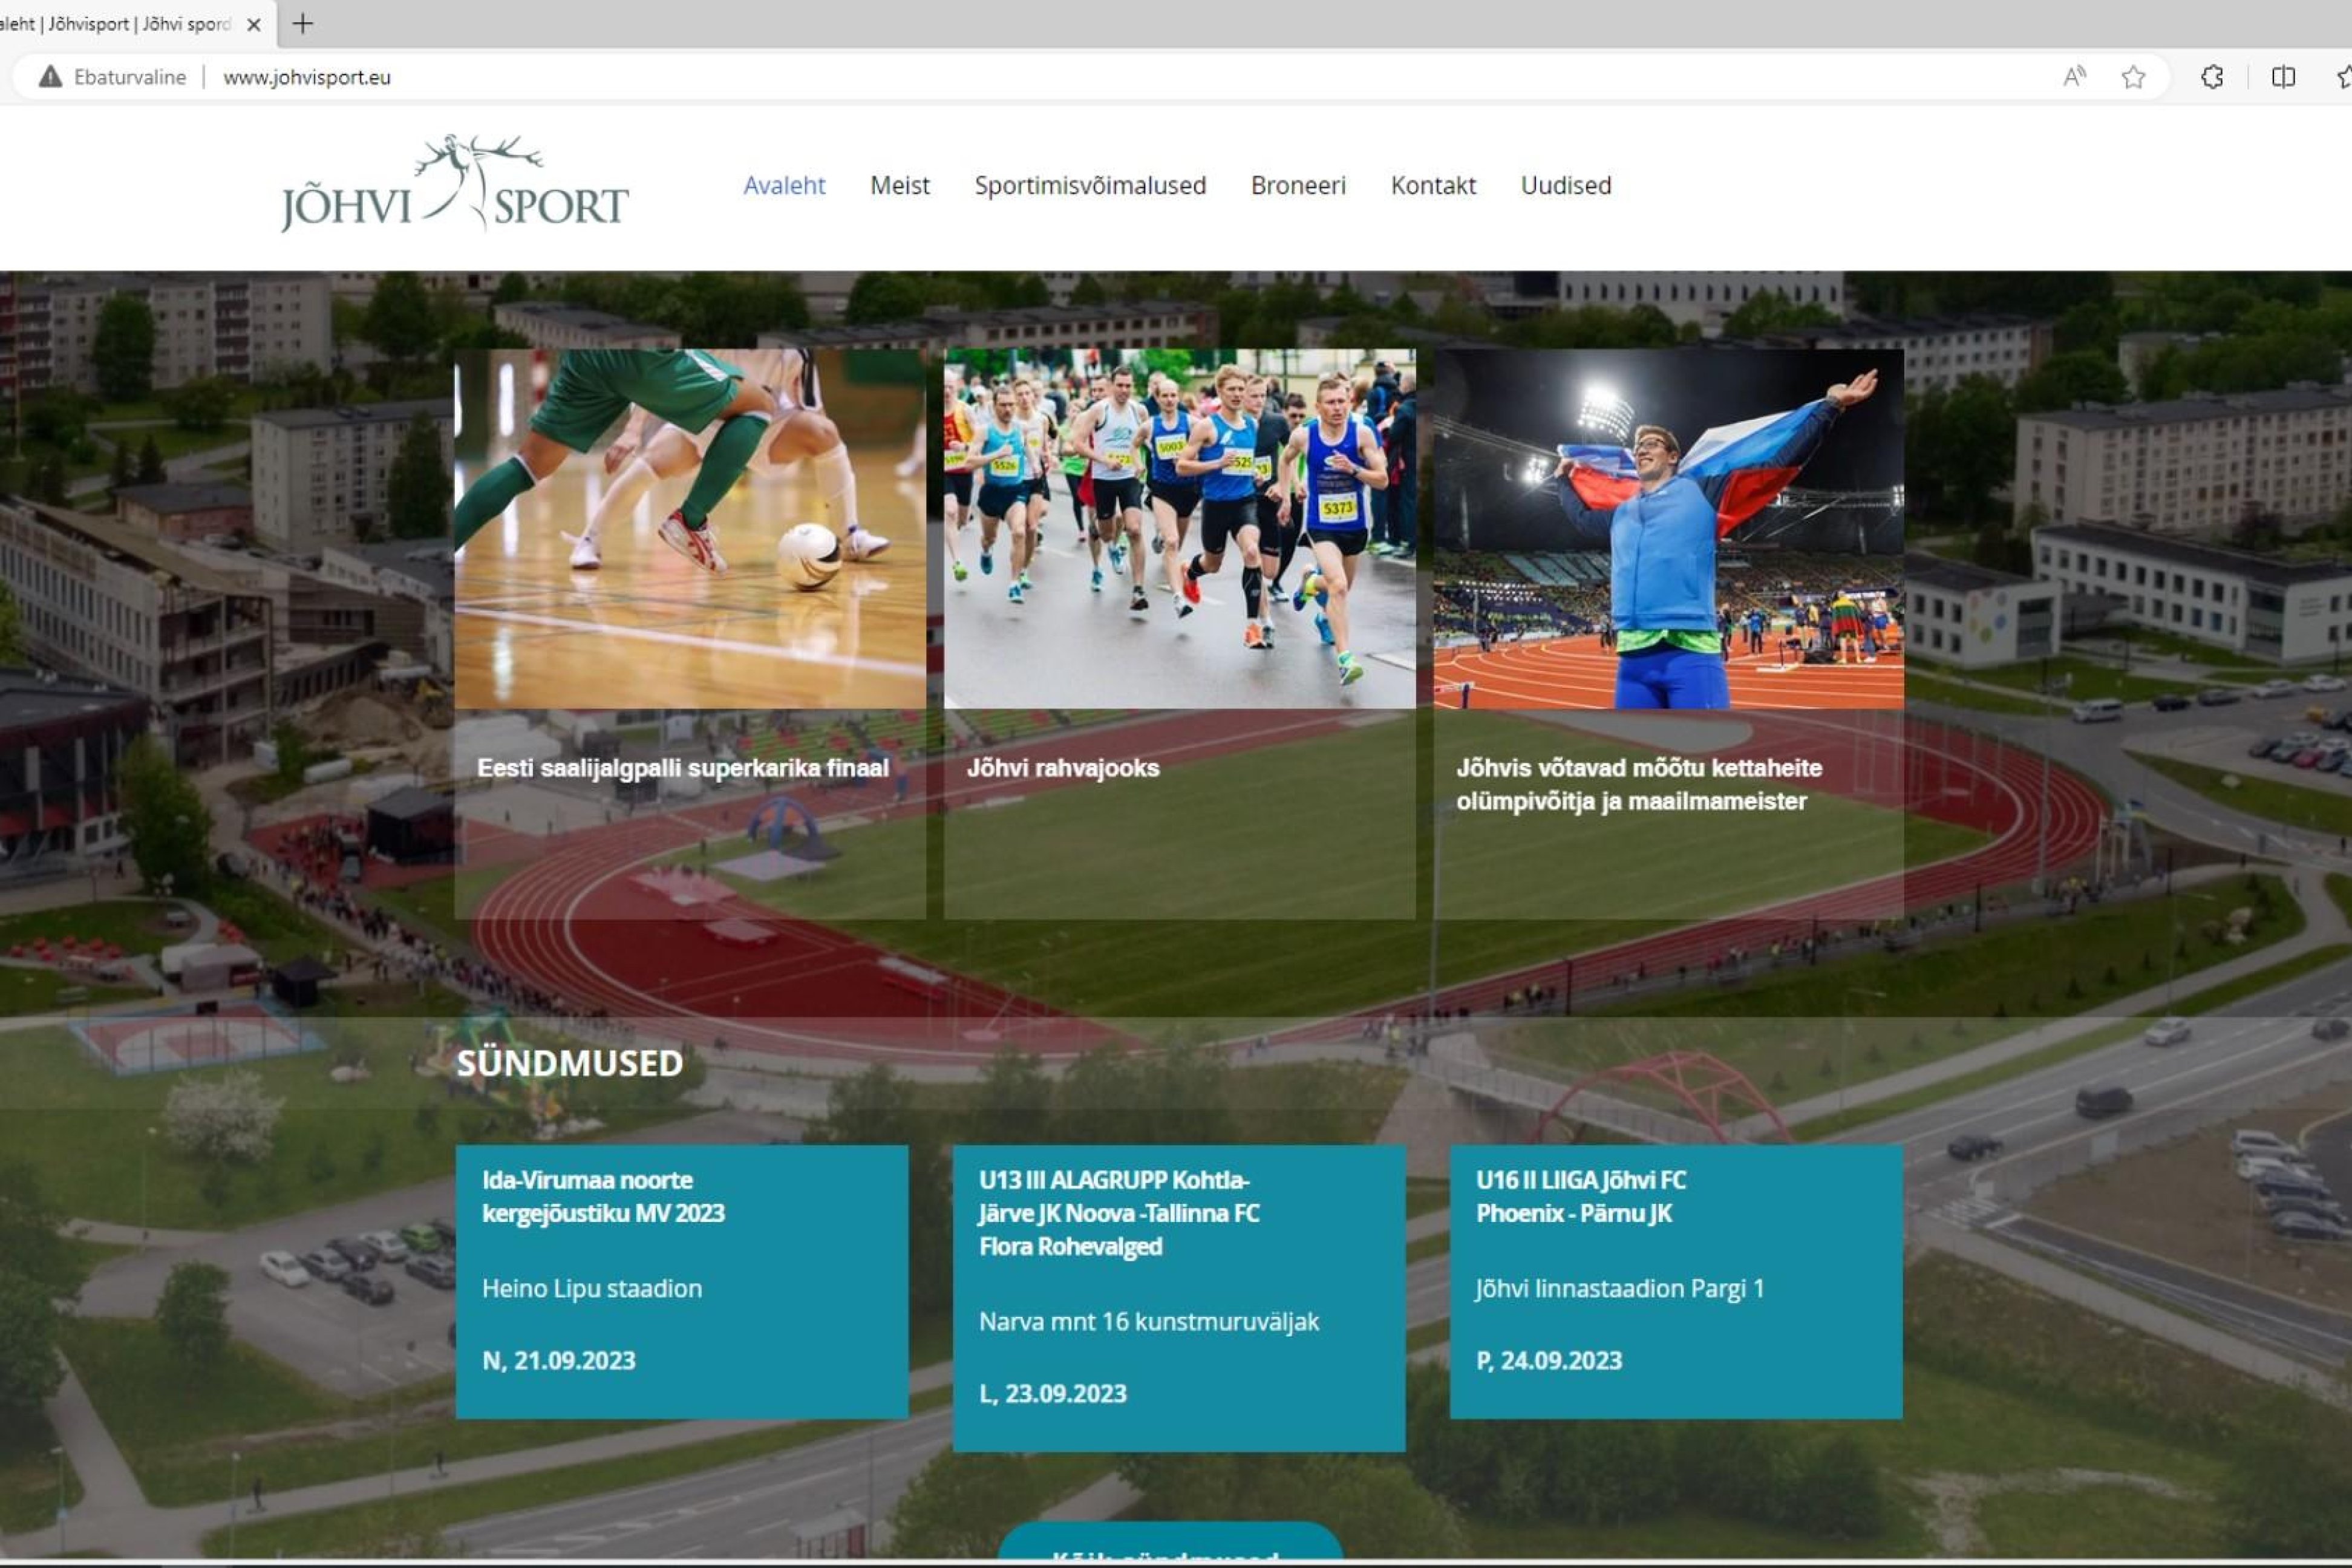Open the athlete with flag photo
2352x1568 pixels.
point(1669,529)
